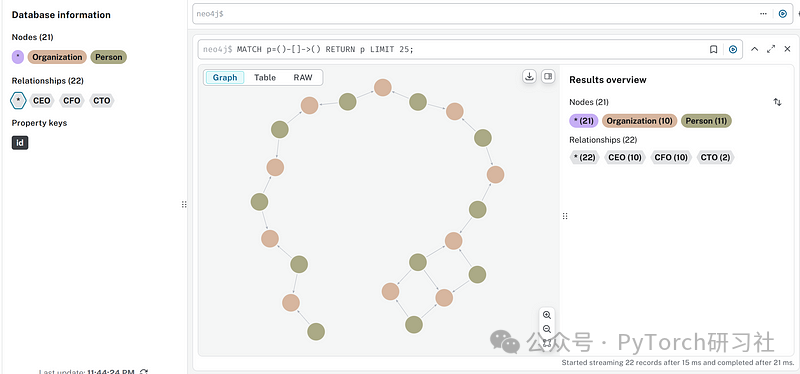Click the CTO relationship type in sidebar
This screenshot has width=800, height=374.
102,101
